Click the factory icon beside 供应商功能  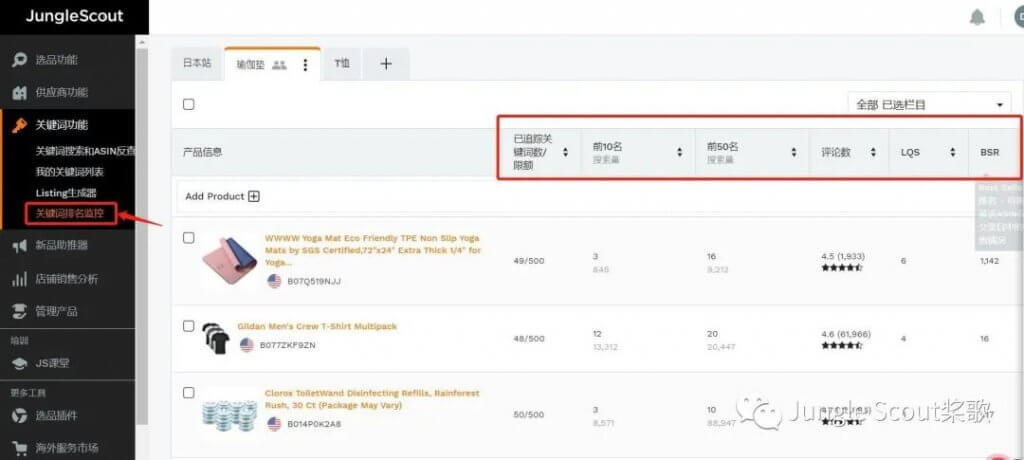coord(20,92)
